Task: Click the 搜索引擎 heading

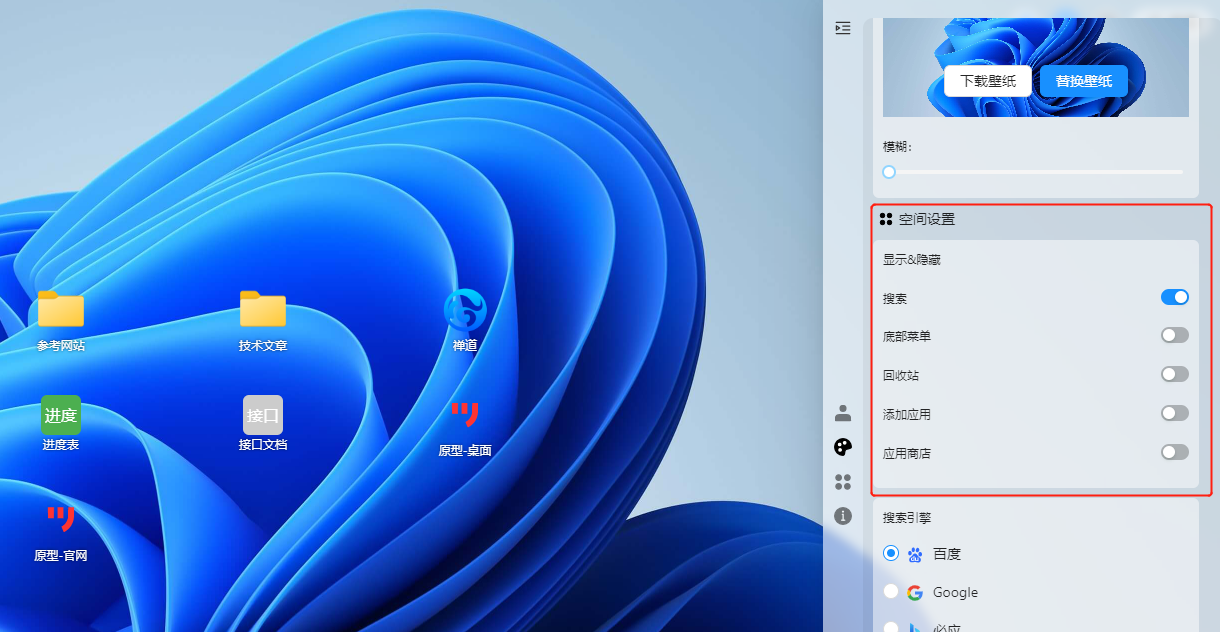Action: pyautogui.click(x=907, y=518)
